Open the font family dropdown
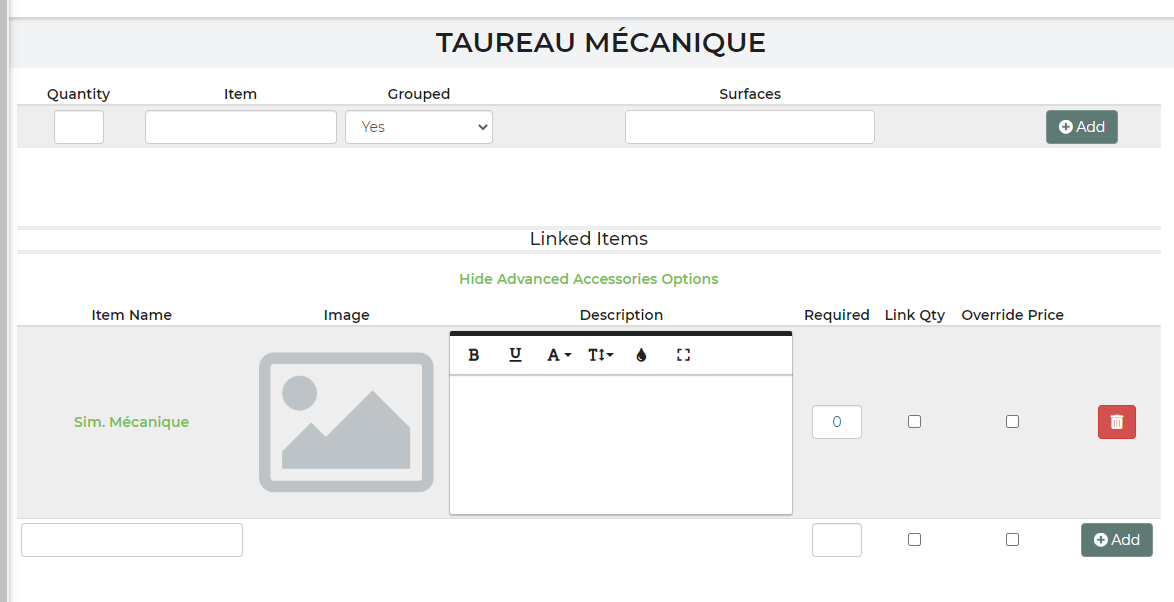Image resolution: width=1174 pixels, height=602 pixels. pos(559,355)
